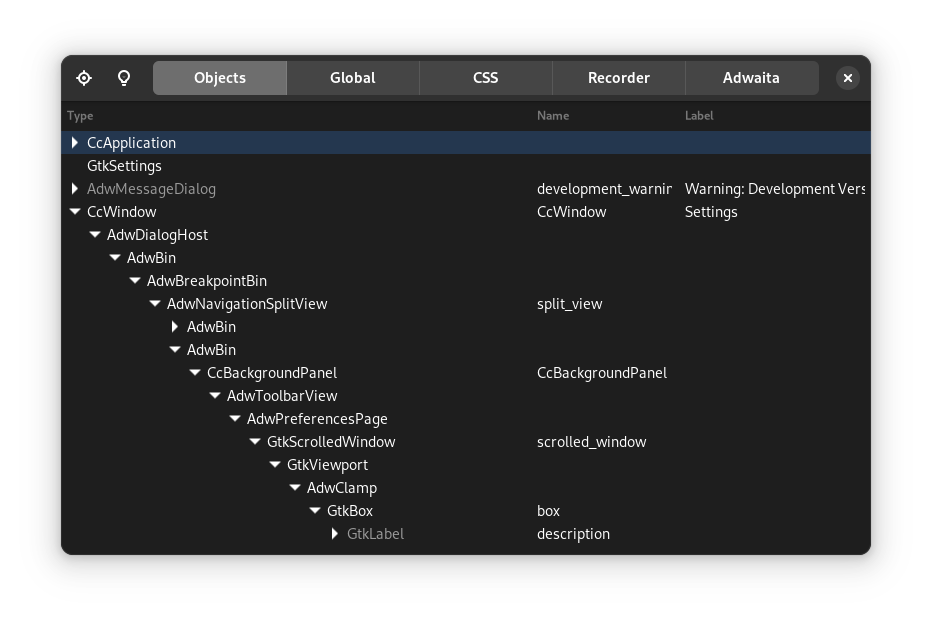This screenshot has height=622, width=932.
Task: Click the Name column header
Action: (552, 116)
